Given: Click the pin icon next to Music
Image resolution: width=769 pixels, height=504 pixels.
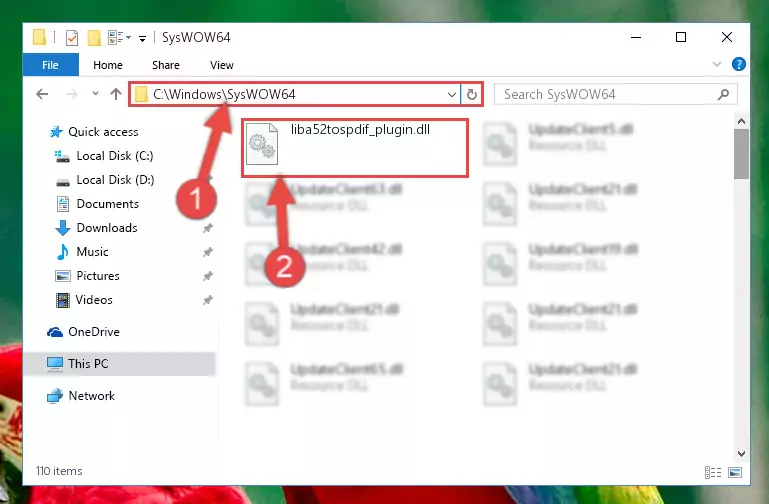Looking at the screenshot, I should [x=208, y=252].
